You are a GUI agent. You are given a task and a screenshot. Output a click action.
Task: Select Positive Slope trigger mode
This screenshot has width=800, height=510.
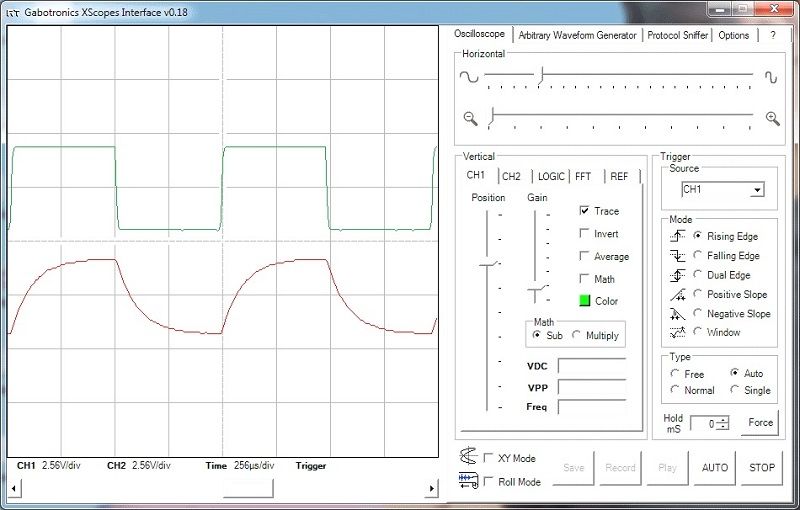[x=697, y=294]
